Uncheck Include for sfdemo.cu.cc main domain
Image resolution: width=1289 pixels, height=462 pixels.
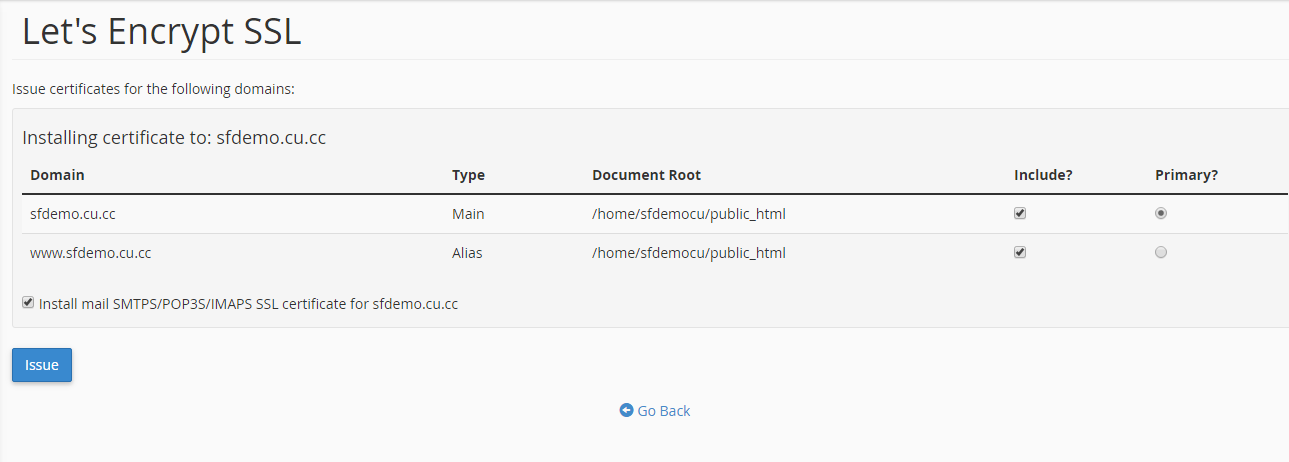coord(1020,213)
